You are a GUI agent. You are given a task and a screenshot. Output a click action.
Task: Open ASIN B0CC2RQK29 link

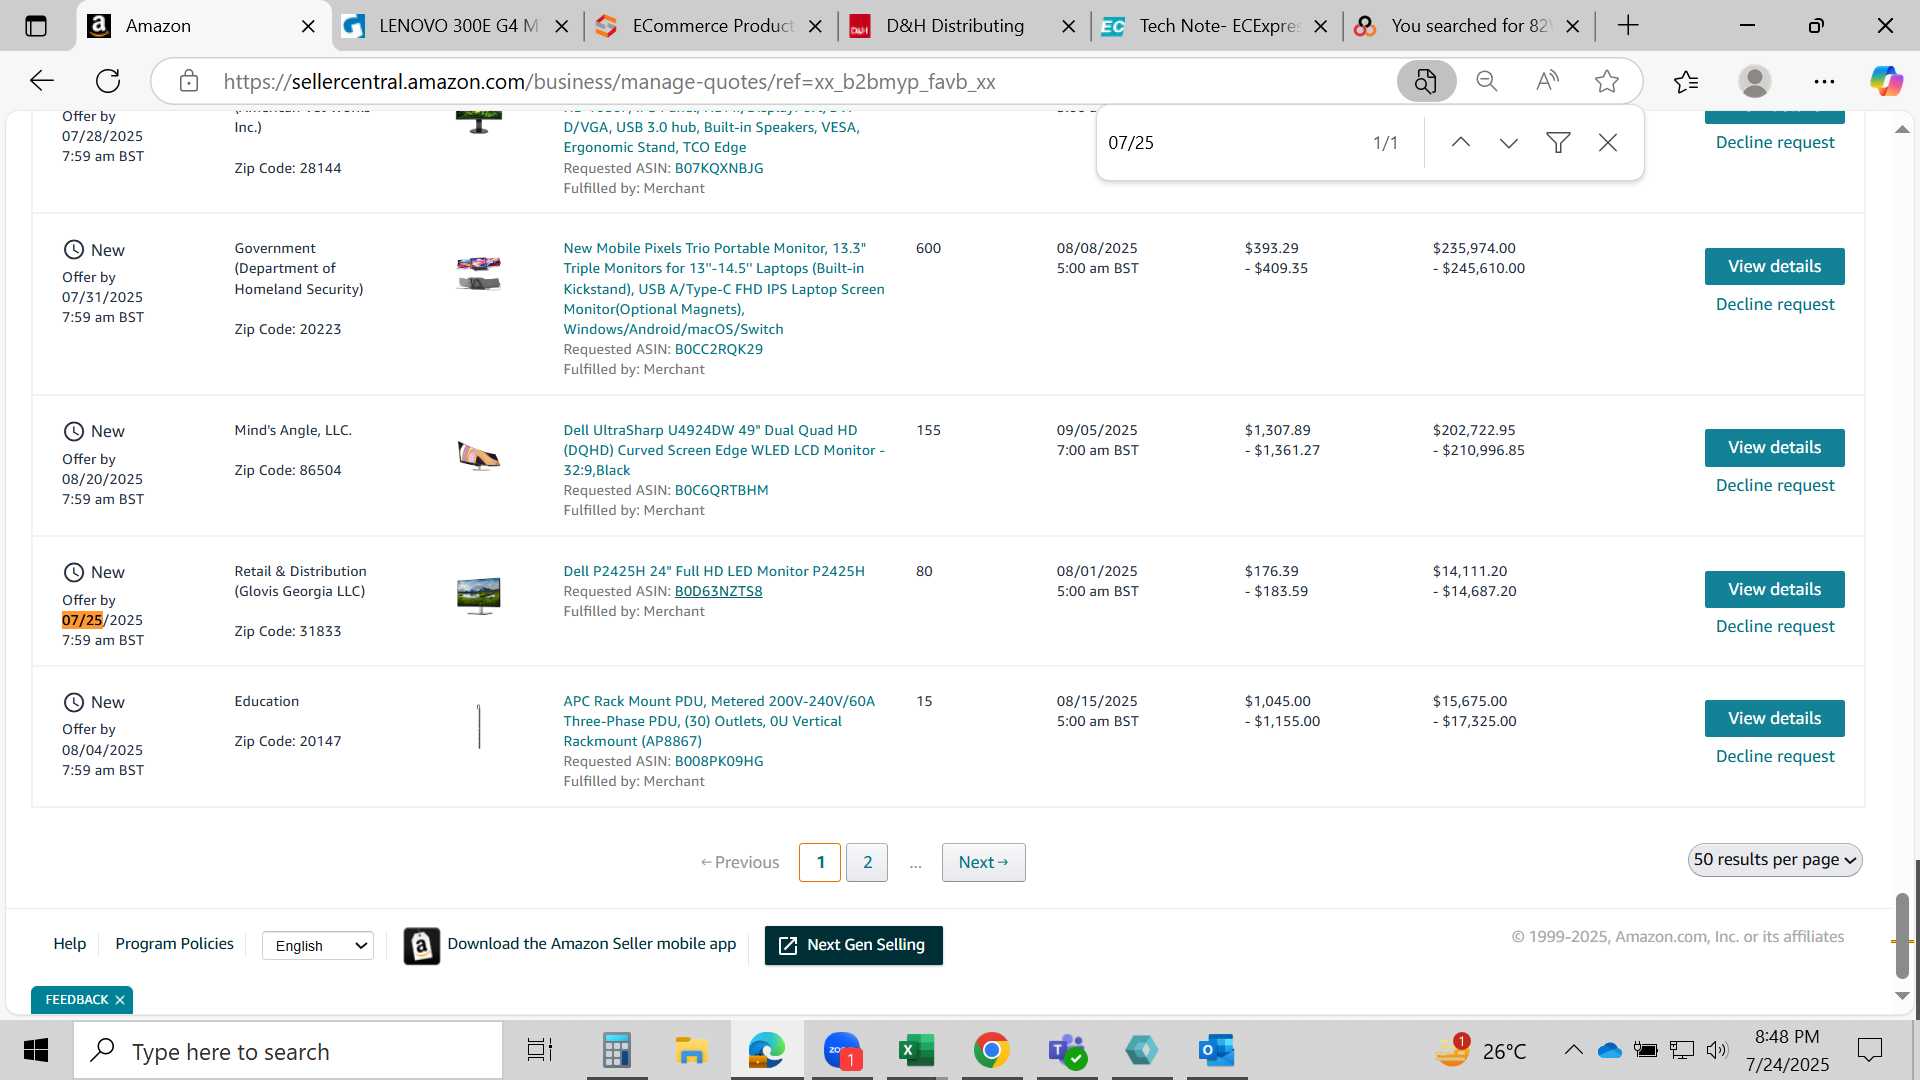click(718, 350)
